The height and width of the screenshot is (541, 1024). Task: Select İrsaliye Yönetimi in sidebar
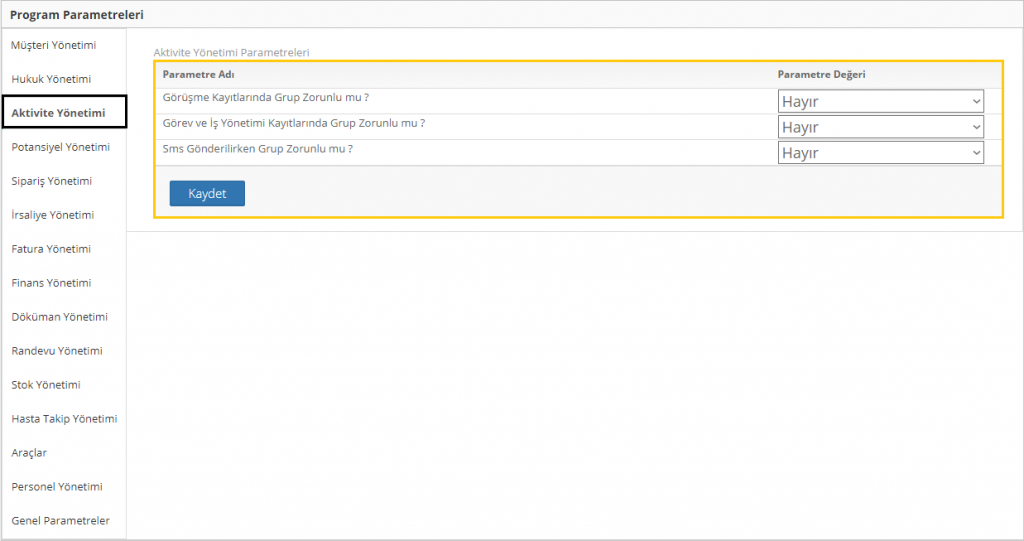[52, 215]
